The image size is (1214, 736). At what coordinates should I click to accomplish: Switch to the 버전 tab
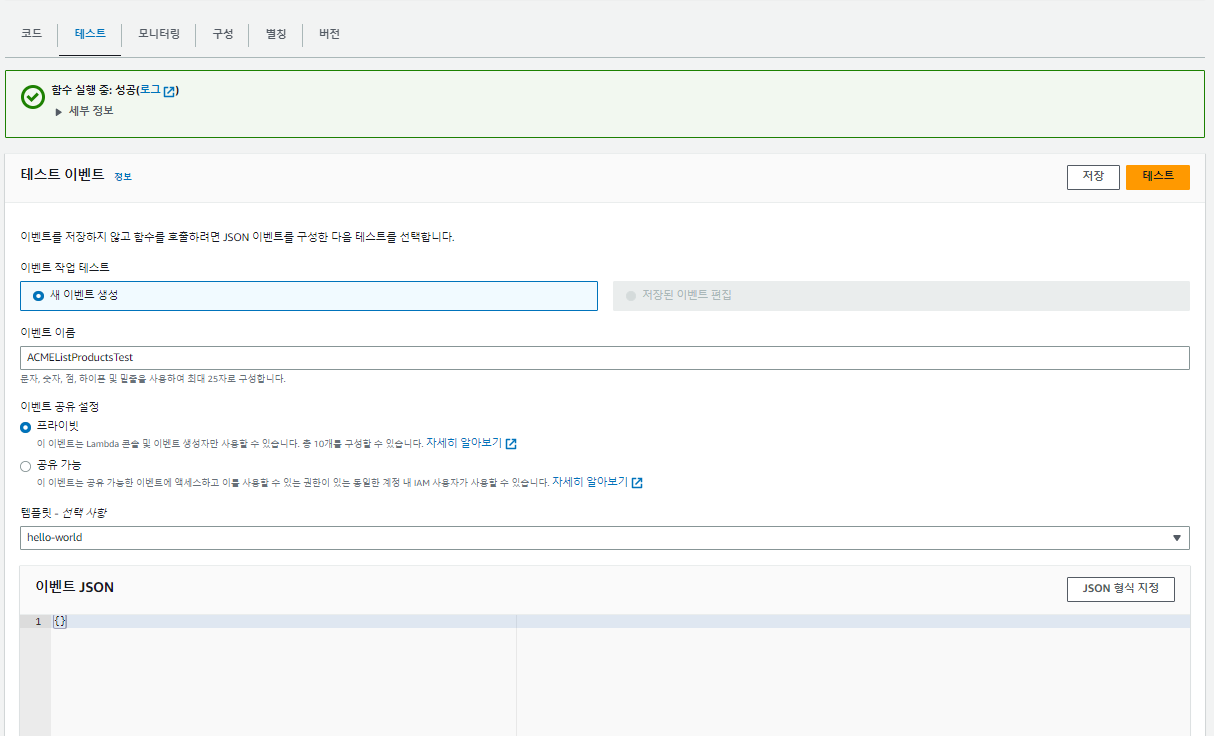tap(329, 33)
